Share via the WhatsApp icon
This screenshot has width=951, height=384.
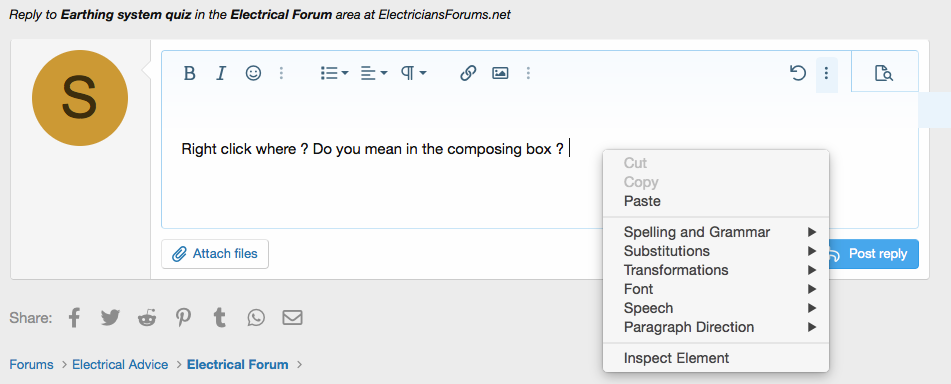click(256, 317)
